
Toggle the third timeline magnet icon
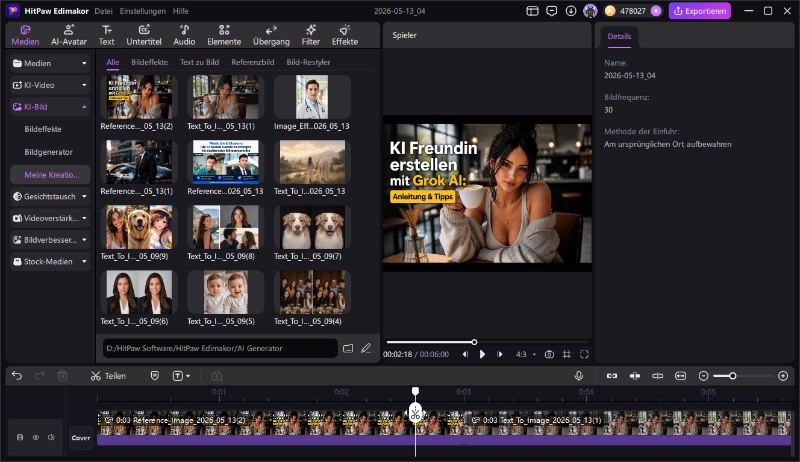tap(658, 376)
